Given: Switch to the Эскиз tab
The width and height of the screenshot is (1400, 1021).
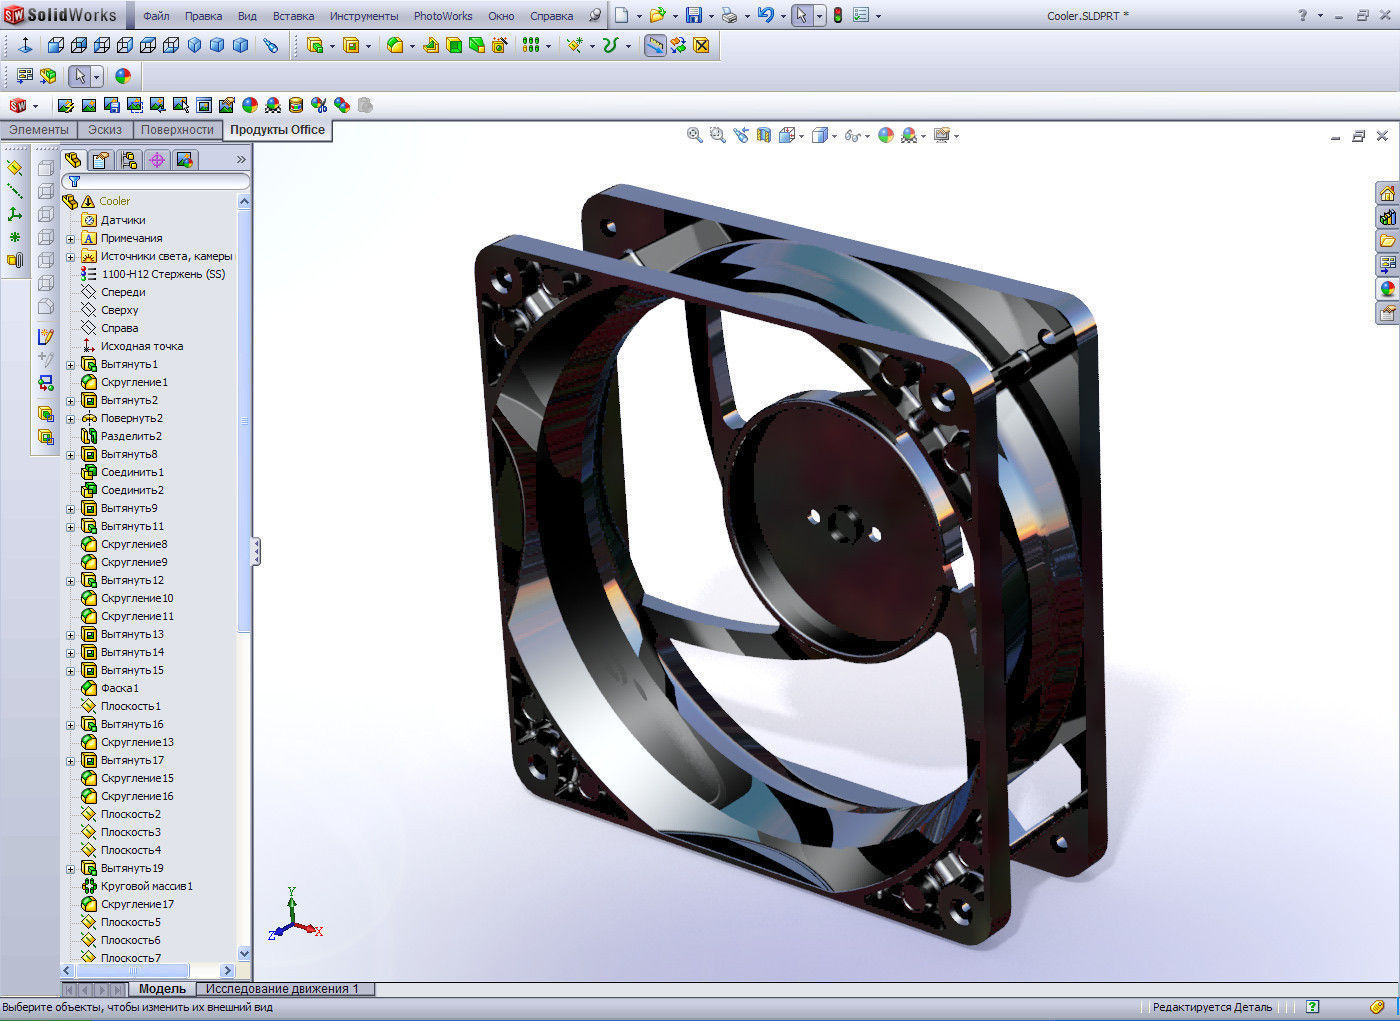Looking at the screenshot, I should pyautogui.click(x=104, y=130).
